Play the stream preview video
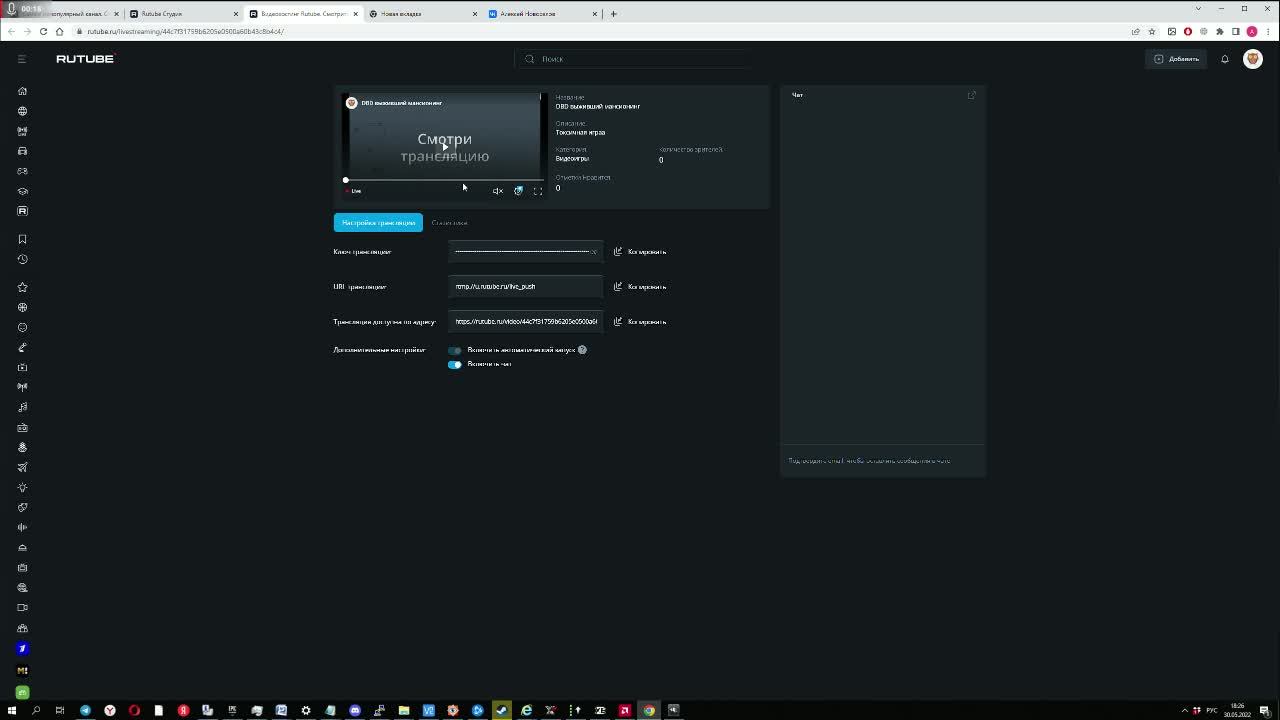 (445, 147)
